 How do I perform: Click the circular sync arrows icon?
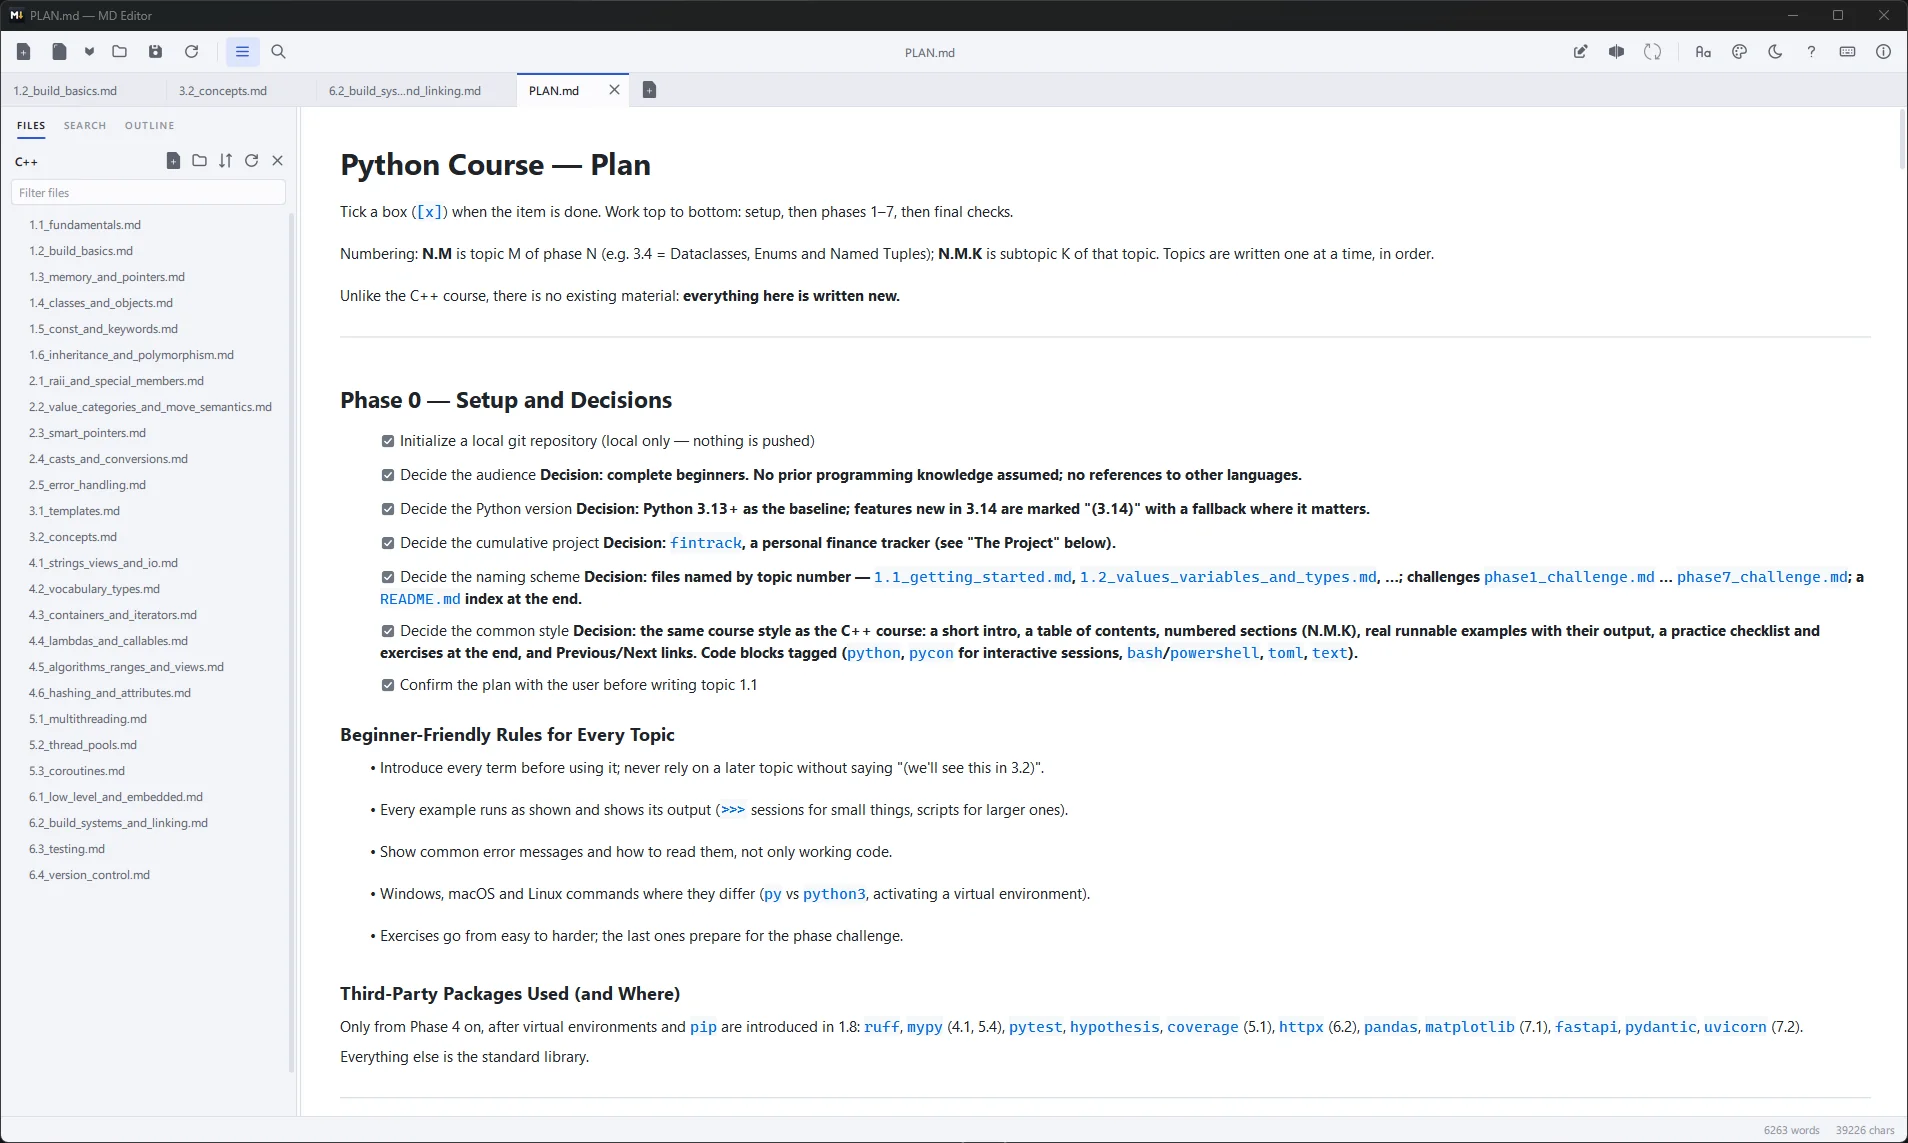pos(1653,52)
